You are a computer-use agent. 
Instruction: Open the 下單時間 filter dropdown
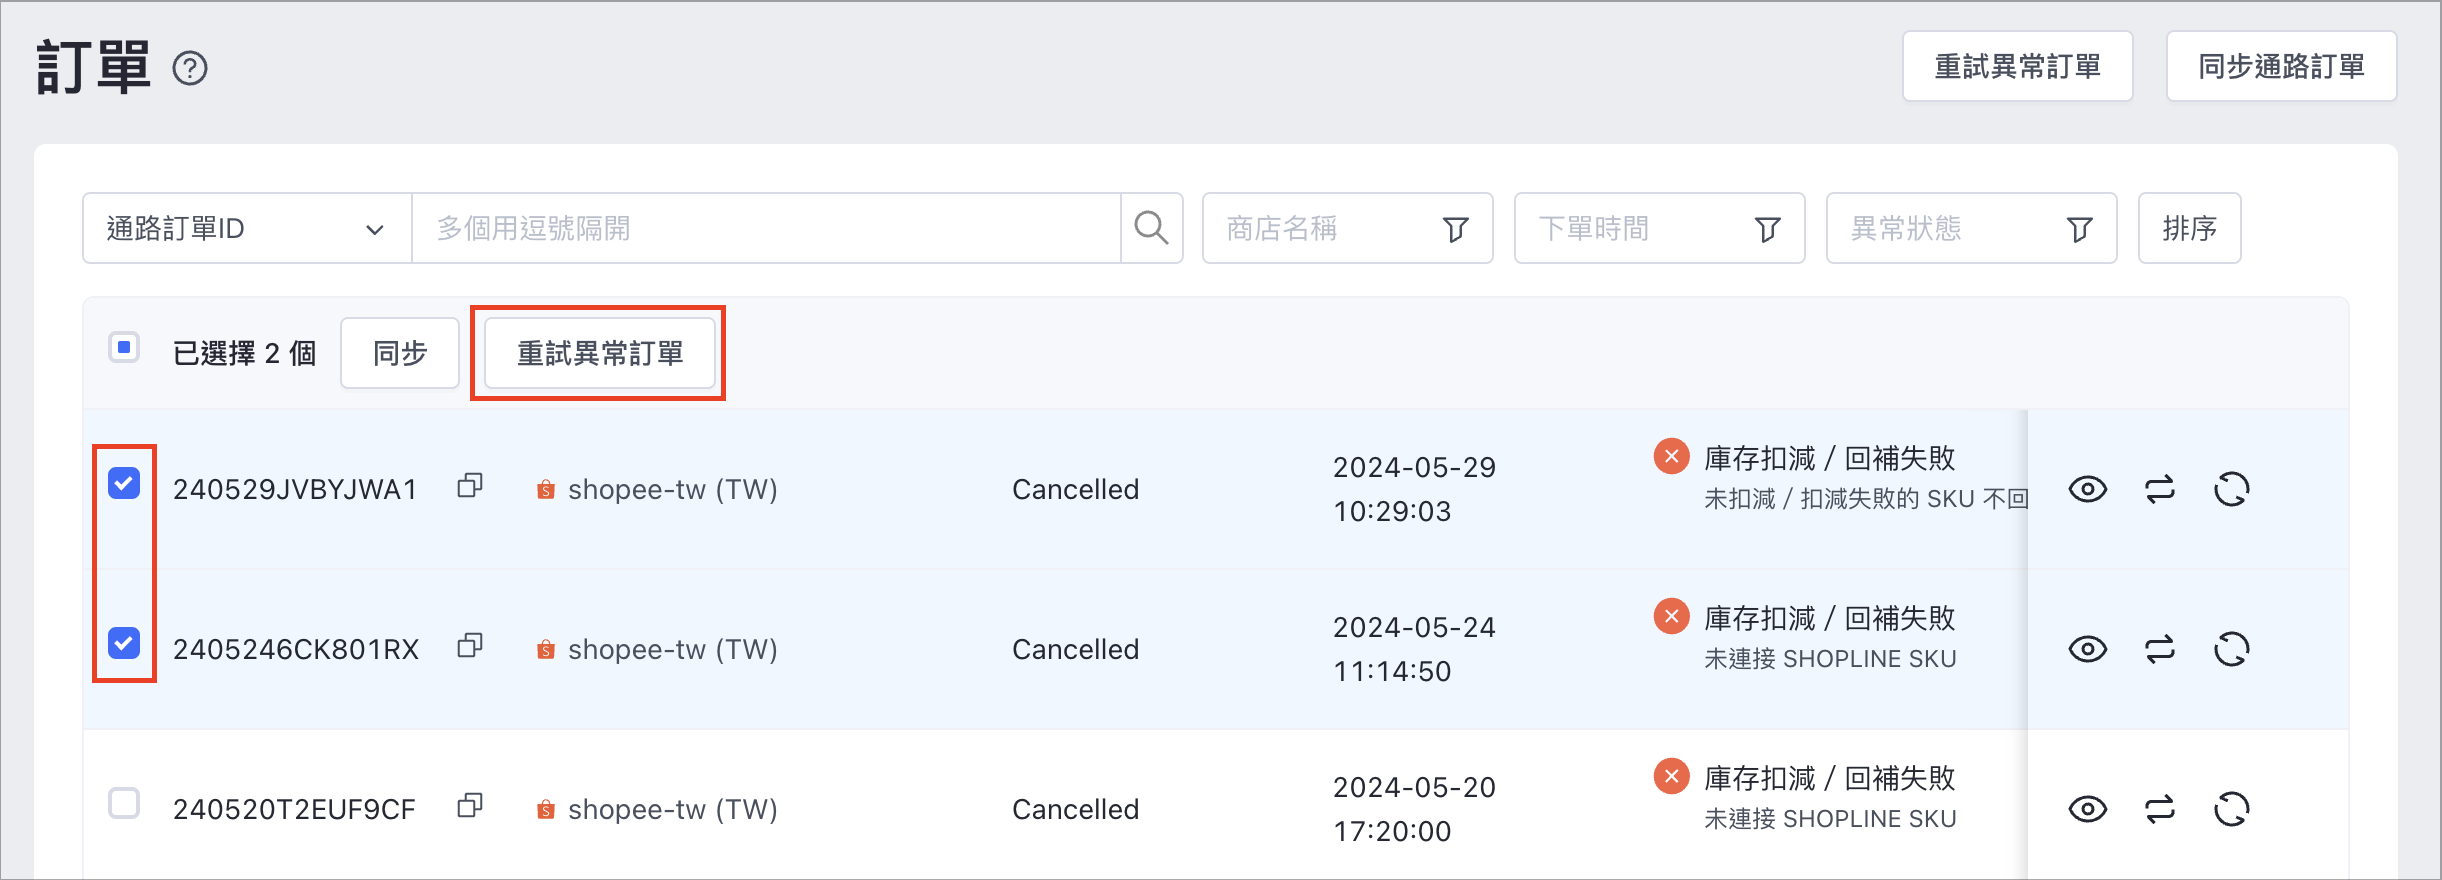pyautogui.click(x=1659, y=228)
